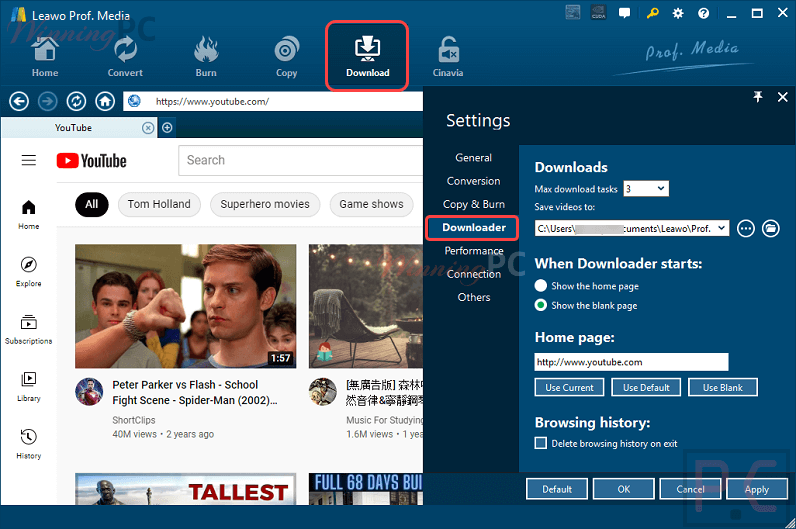
Task: Open the ShortClips channel link
Action: 134,420
